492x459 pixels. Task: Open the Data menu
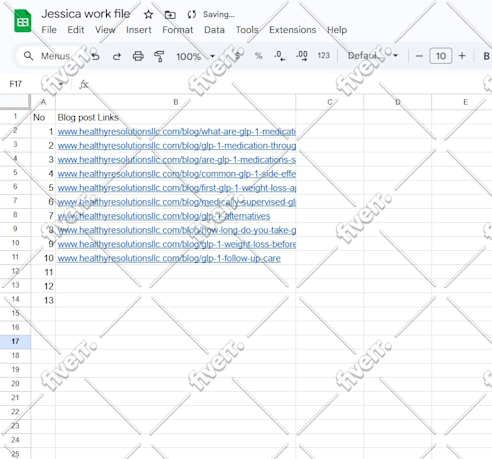214,30
